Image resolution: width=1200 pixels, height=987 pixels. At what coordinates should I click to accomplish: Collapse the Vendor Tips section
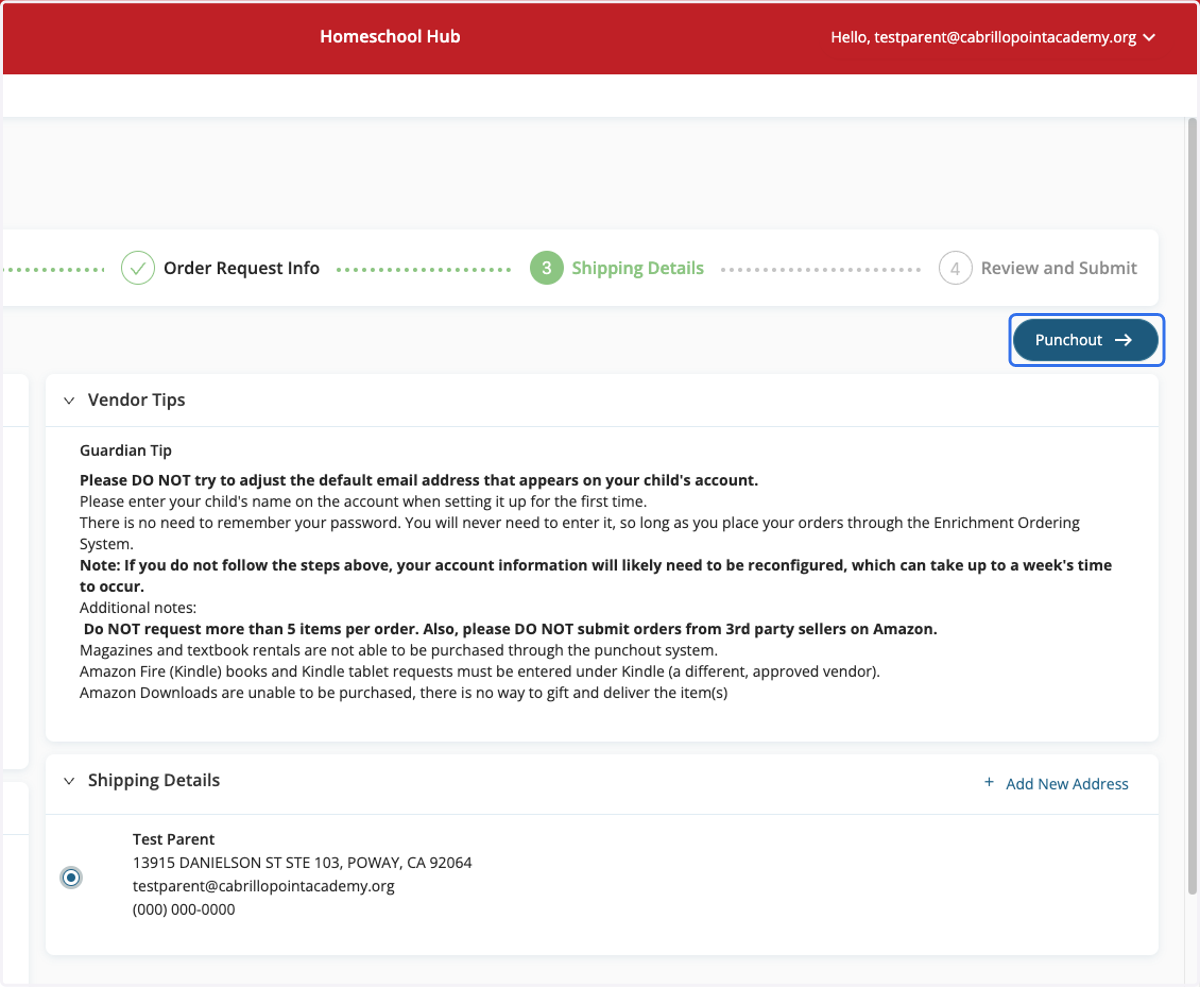69,400
